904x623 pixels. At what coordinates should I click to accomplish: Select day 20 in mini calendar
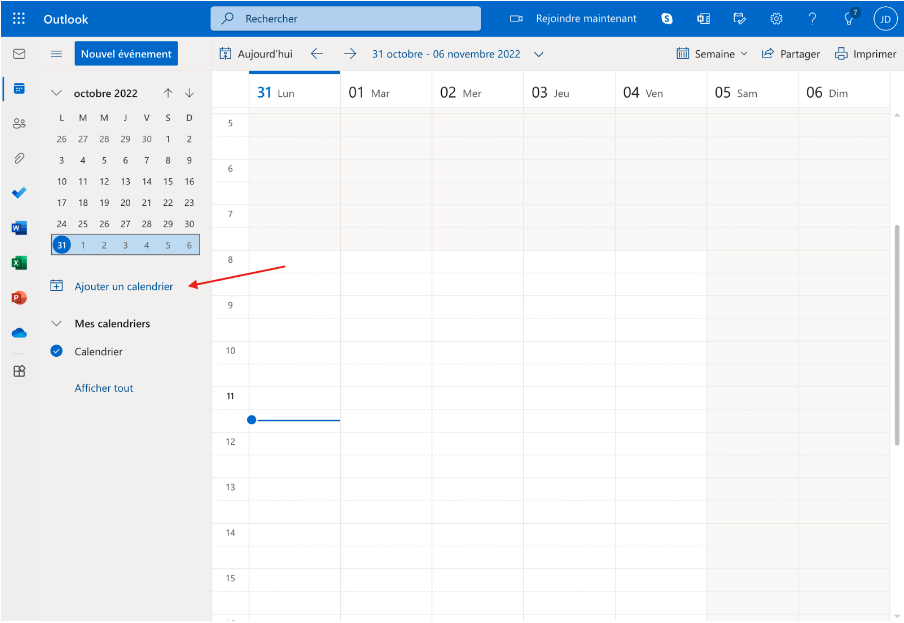(125, 202)
